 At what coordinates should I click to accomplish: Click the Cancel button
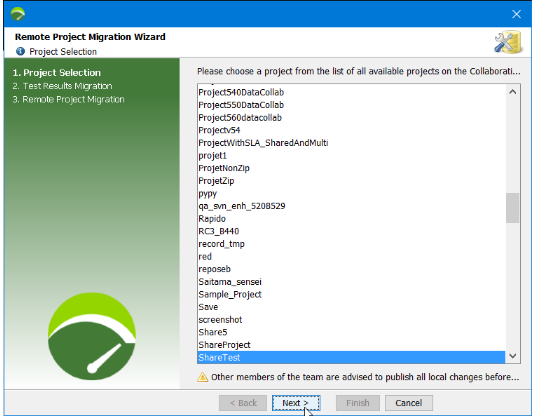coord(409,403)
